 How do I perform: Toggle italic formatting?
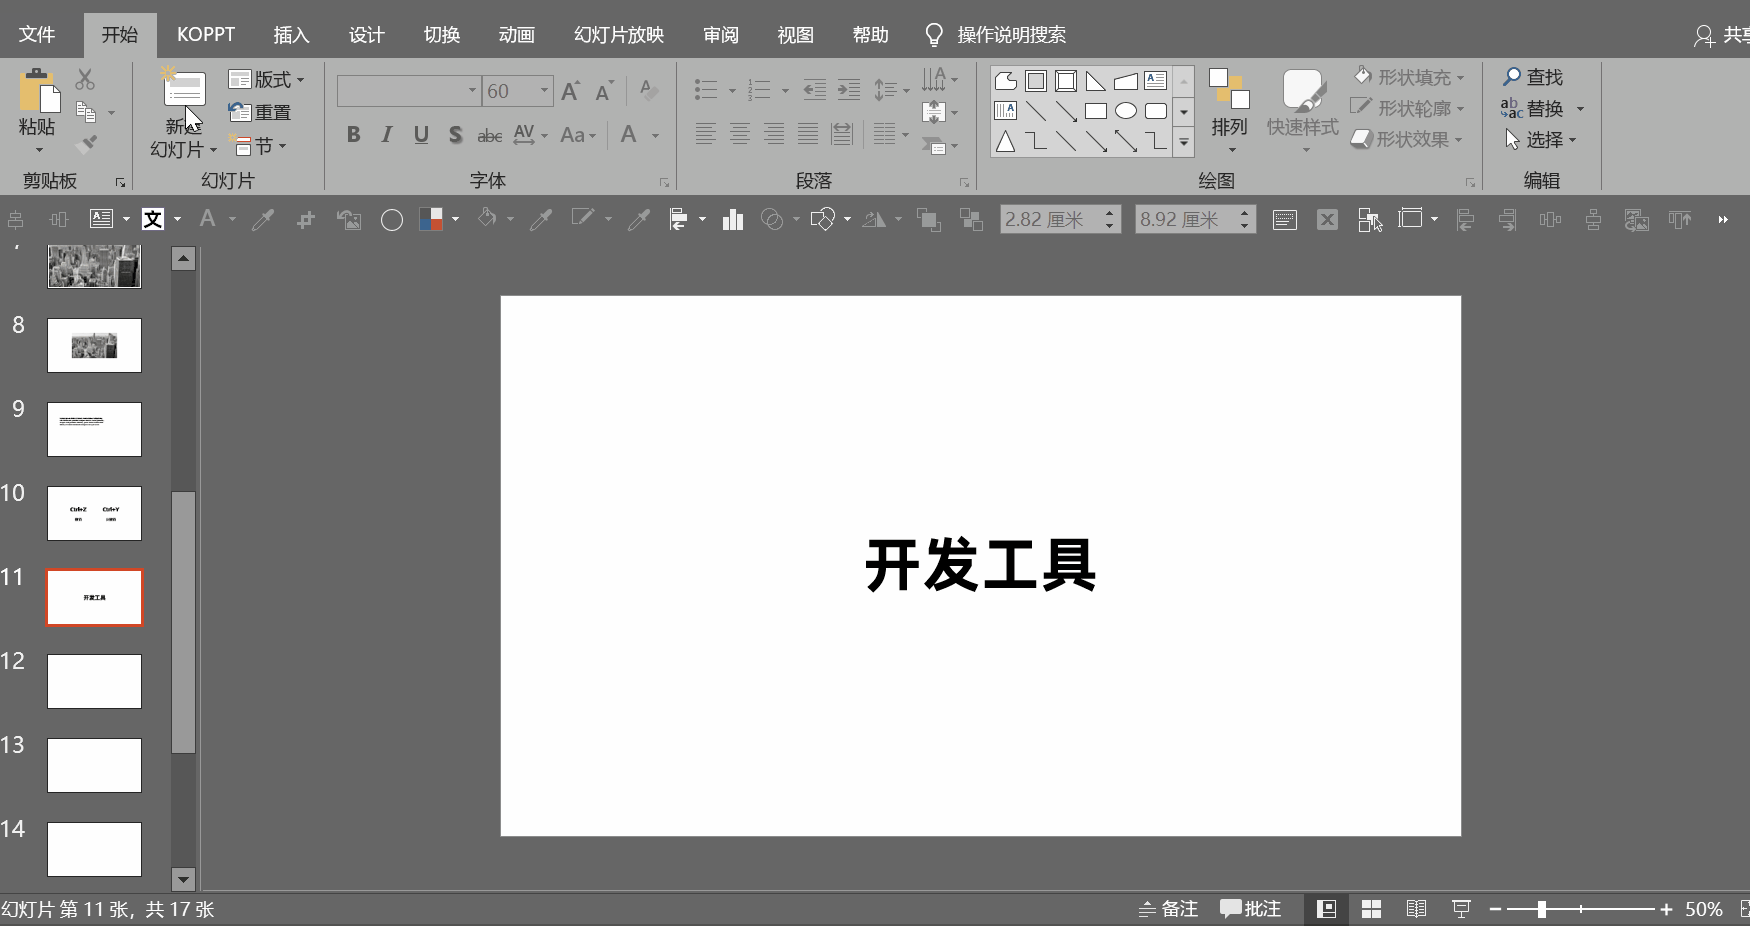coord(387,135)
